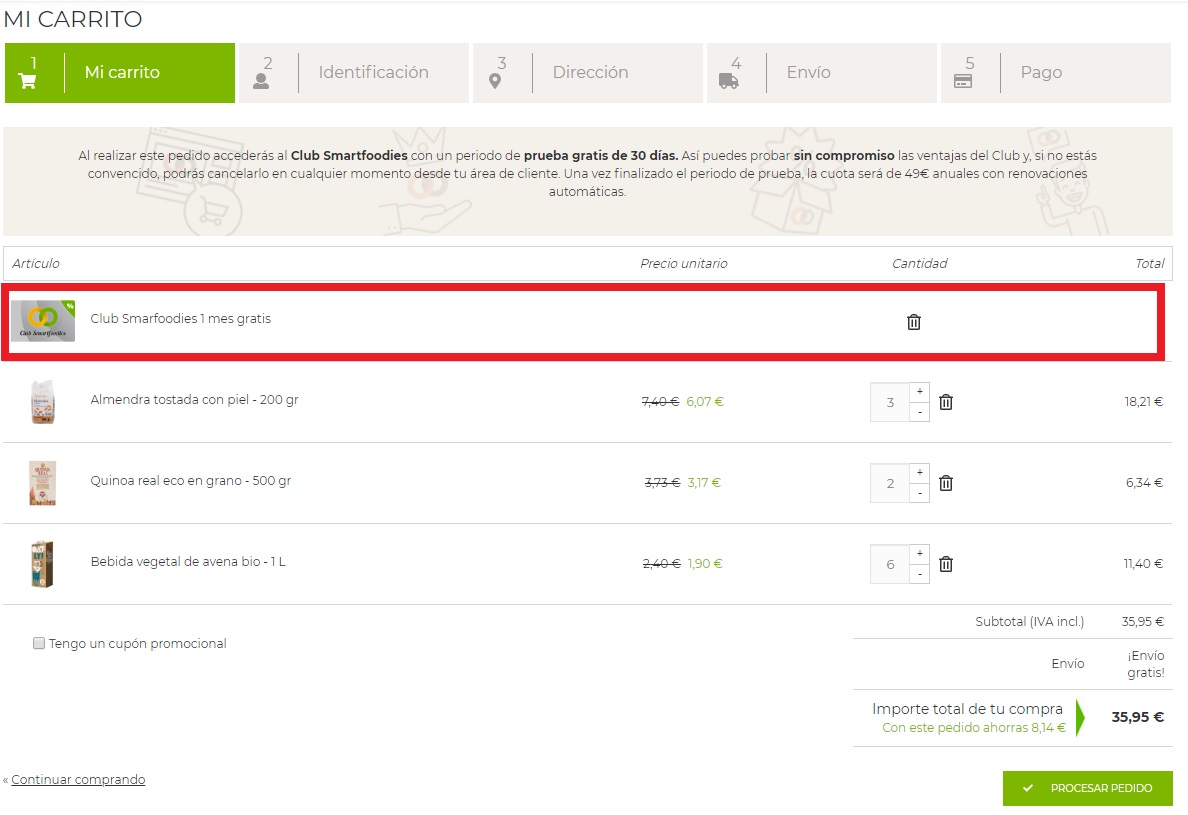Image resolution: width=1188 pixels, height=815 pixels.
Task: Click the location pin icon in Dirección step
Action: pyautogui.click(x=496, y=81)
